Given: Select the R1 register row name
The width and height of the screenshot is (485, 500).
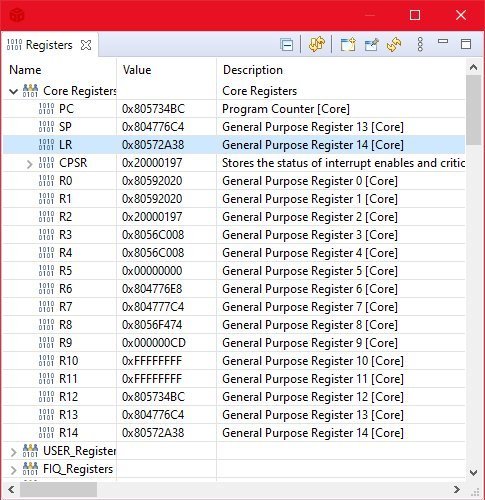Looking at the screenshot, I should [65, 199].
